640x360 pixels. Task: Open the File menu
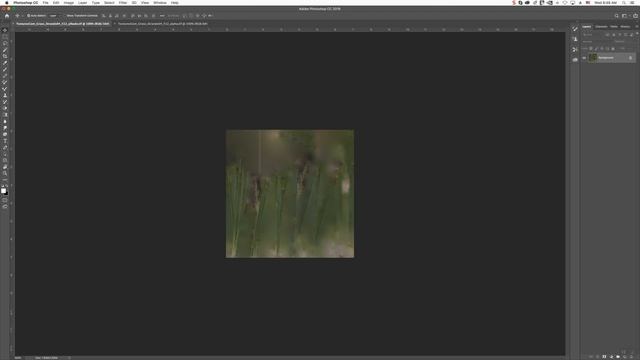click(x=45, y=2)
